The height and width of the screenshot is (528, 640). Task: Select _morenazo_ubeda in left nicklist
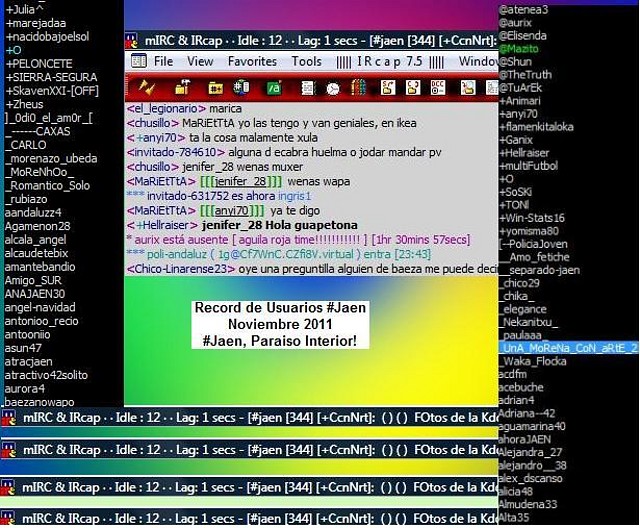[x=51, y=158]
